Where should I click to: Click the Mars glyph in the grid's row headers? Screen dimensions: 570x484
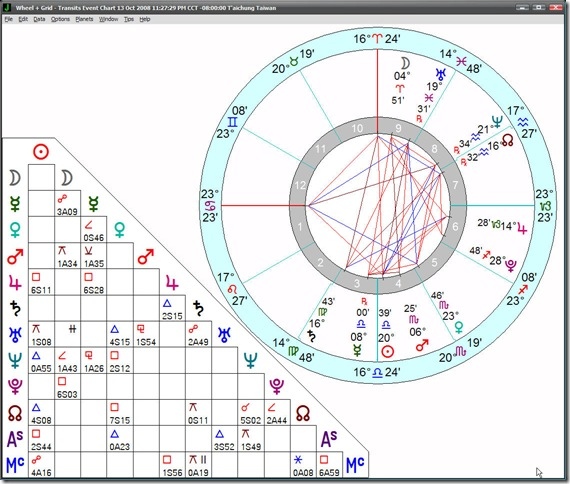pos(15,256)
